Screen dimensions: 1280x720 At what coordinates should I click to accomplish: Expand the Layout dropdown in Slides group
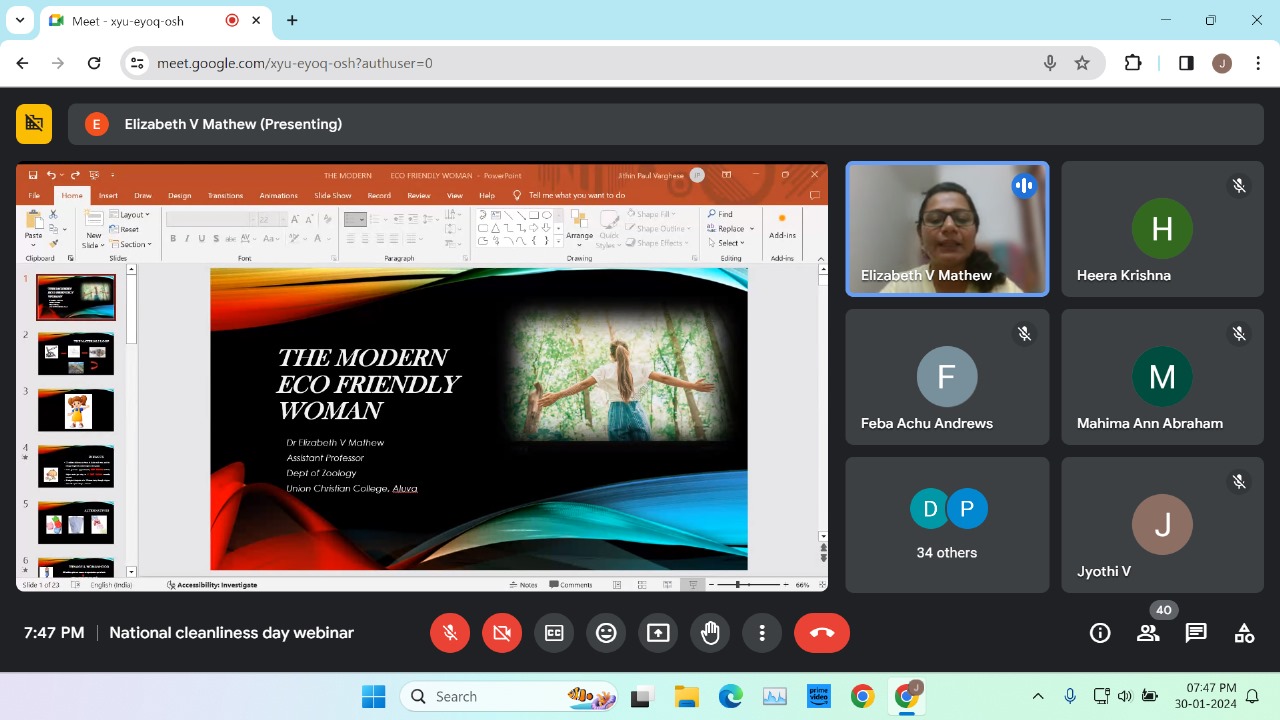(130, 215)
